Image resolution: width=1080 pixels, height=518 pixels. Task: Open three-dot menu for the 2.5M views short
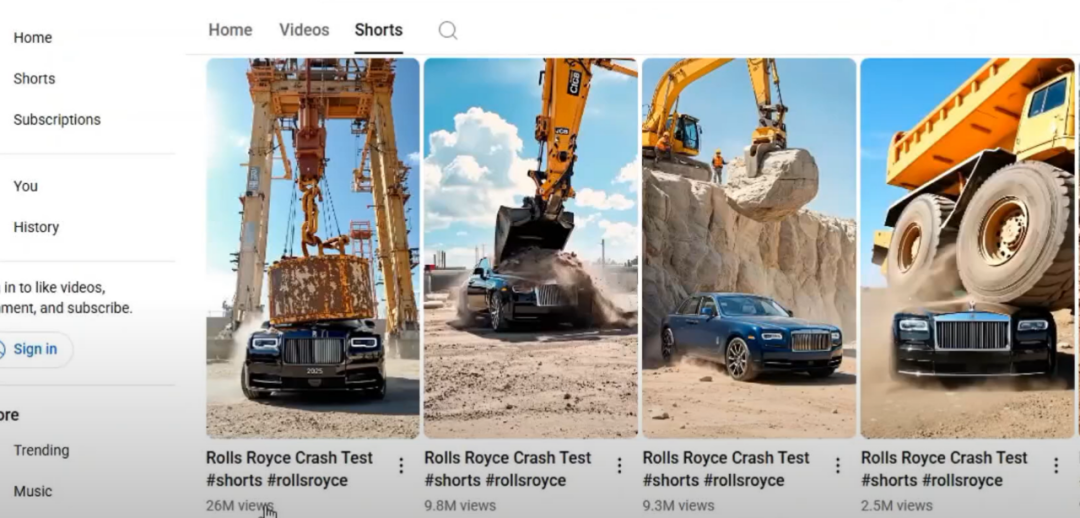click(1056, 466)
